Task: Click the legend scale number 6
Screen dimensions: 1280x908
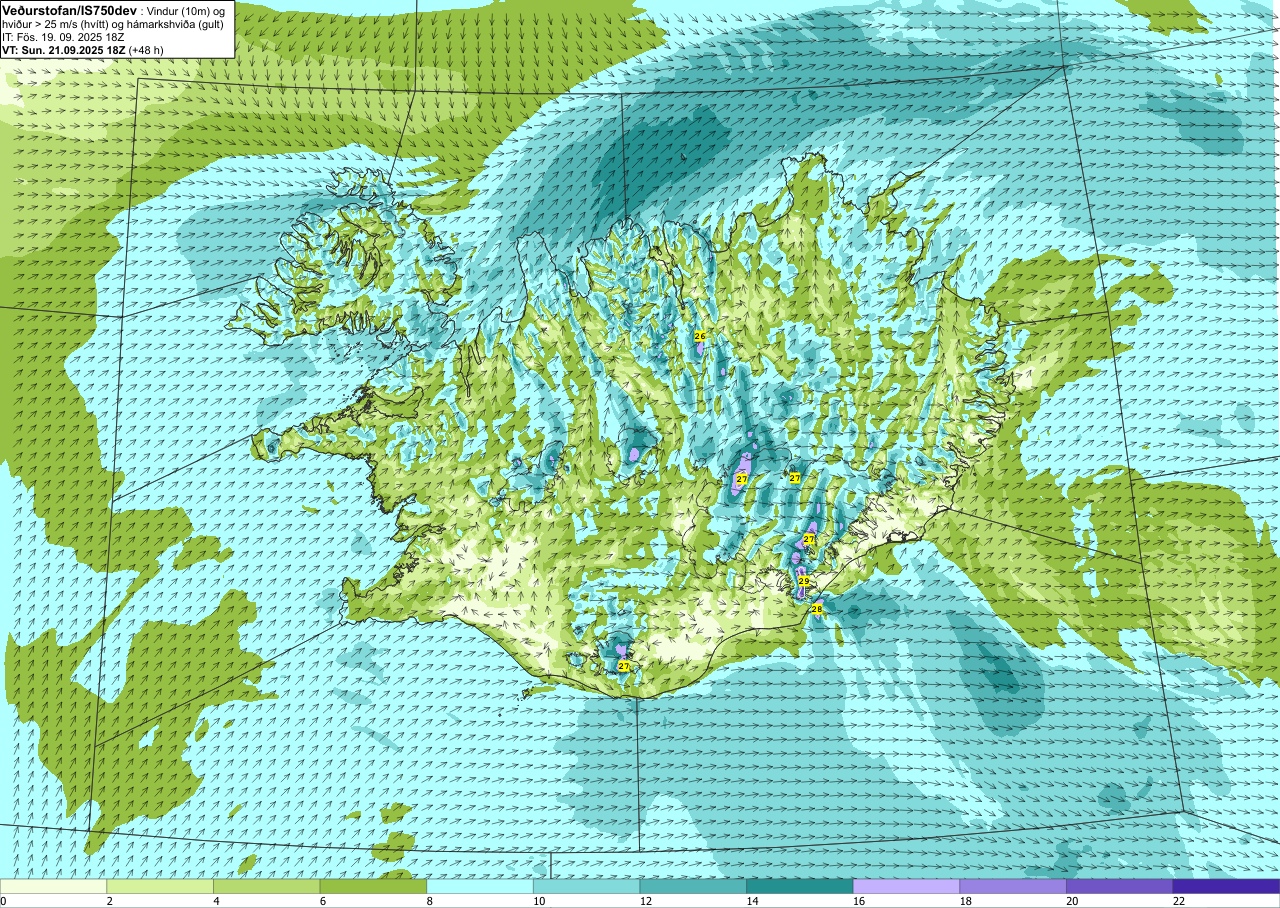Action: (323, 901)
